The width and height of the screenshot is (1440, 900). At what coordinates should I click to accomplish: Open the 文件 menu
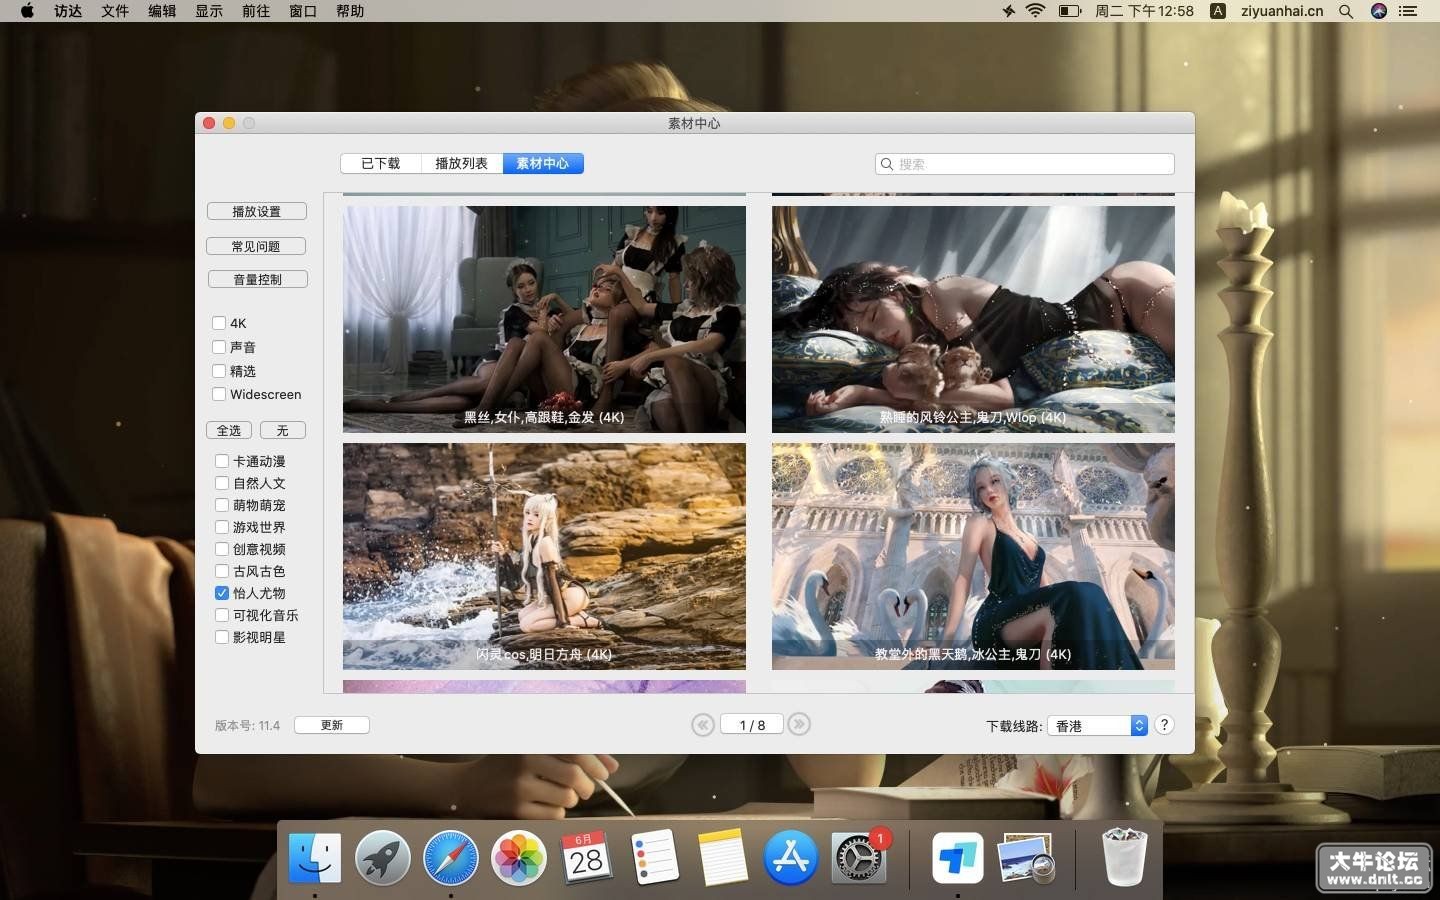tap(115, 11)
